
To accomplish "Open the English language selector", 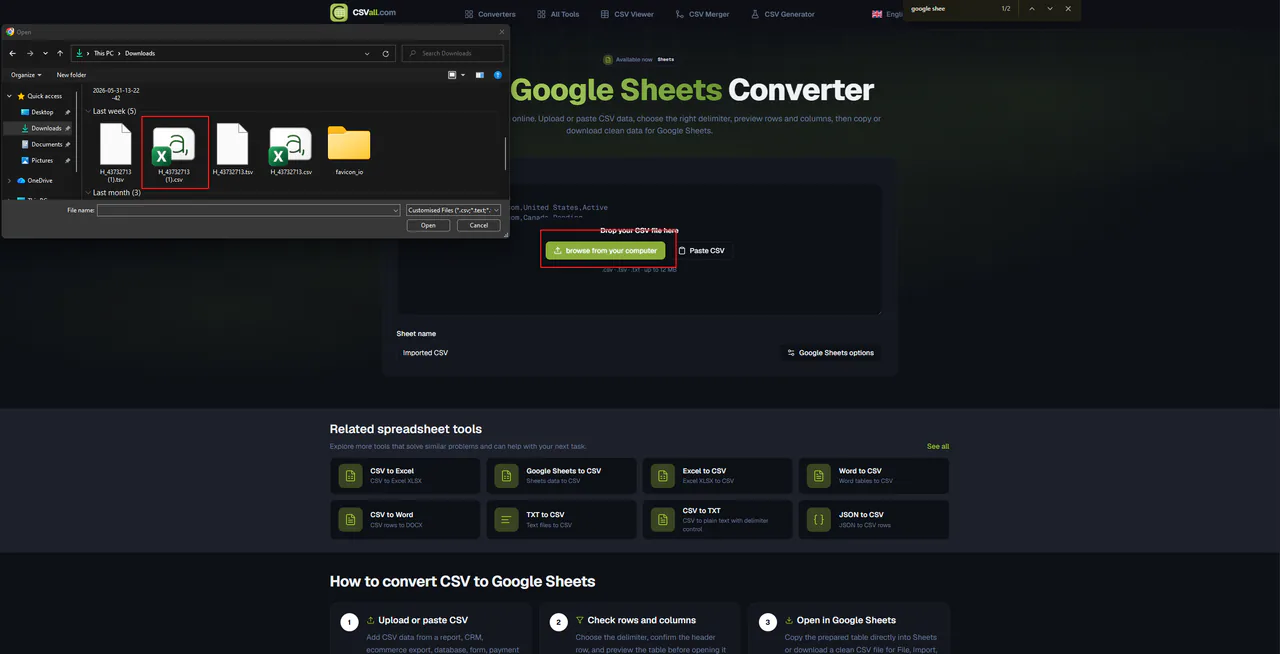I will (887, 14).
